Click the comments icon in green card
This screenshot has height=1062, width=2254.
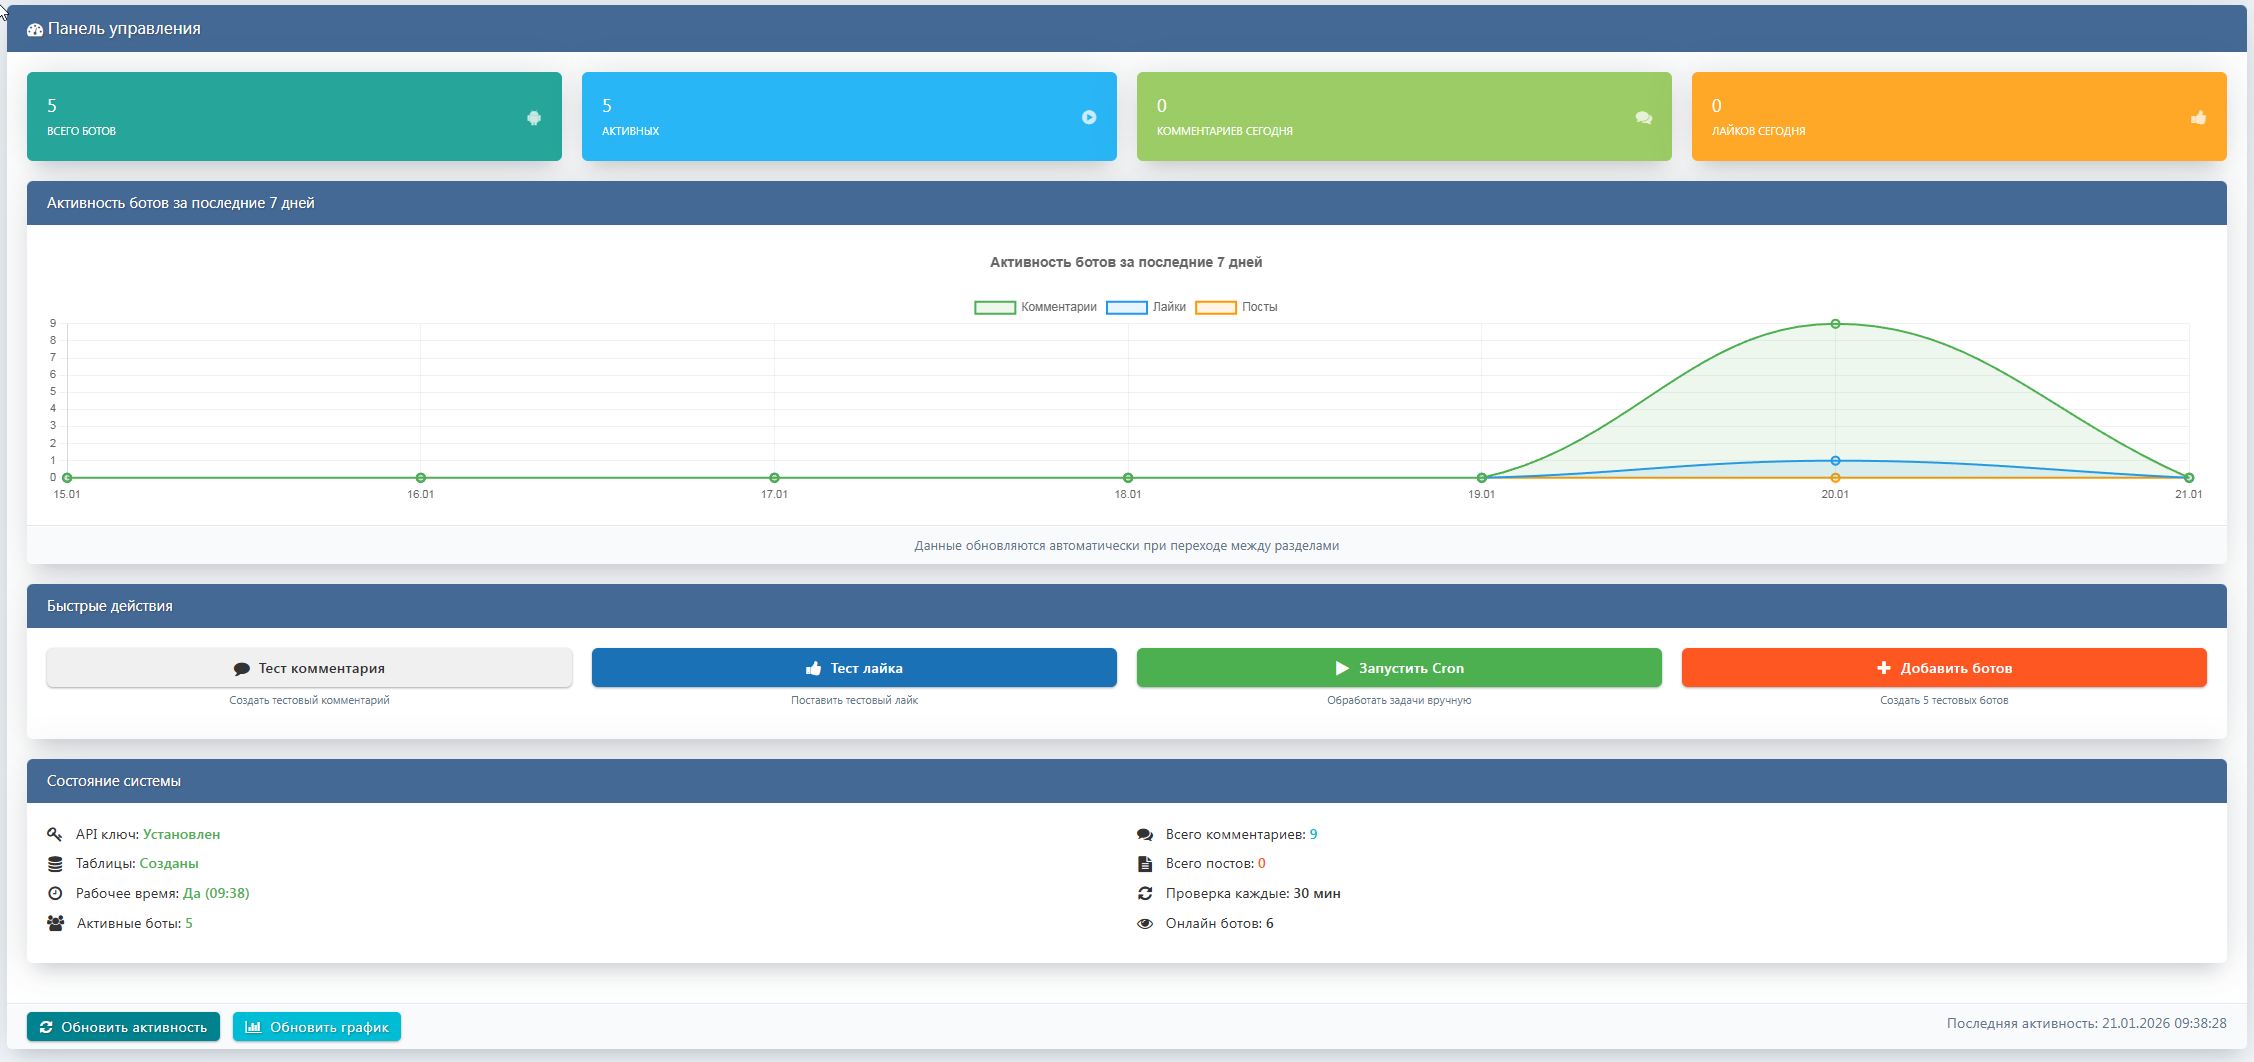pos(1643,118)
